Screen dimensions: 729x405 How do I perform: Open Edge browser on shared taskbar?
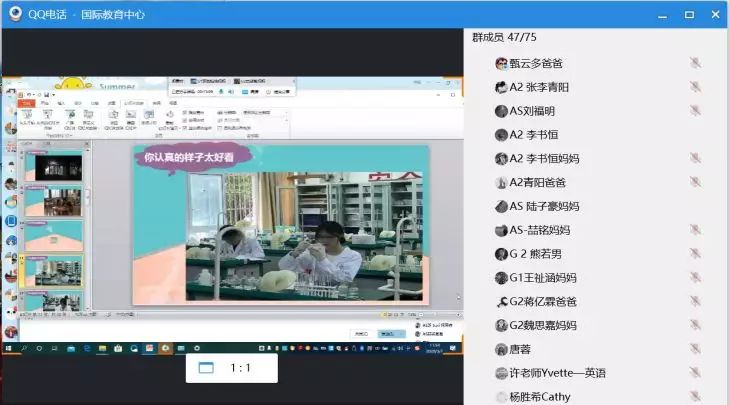(x=87, y=348)
